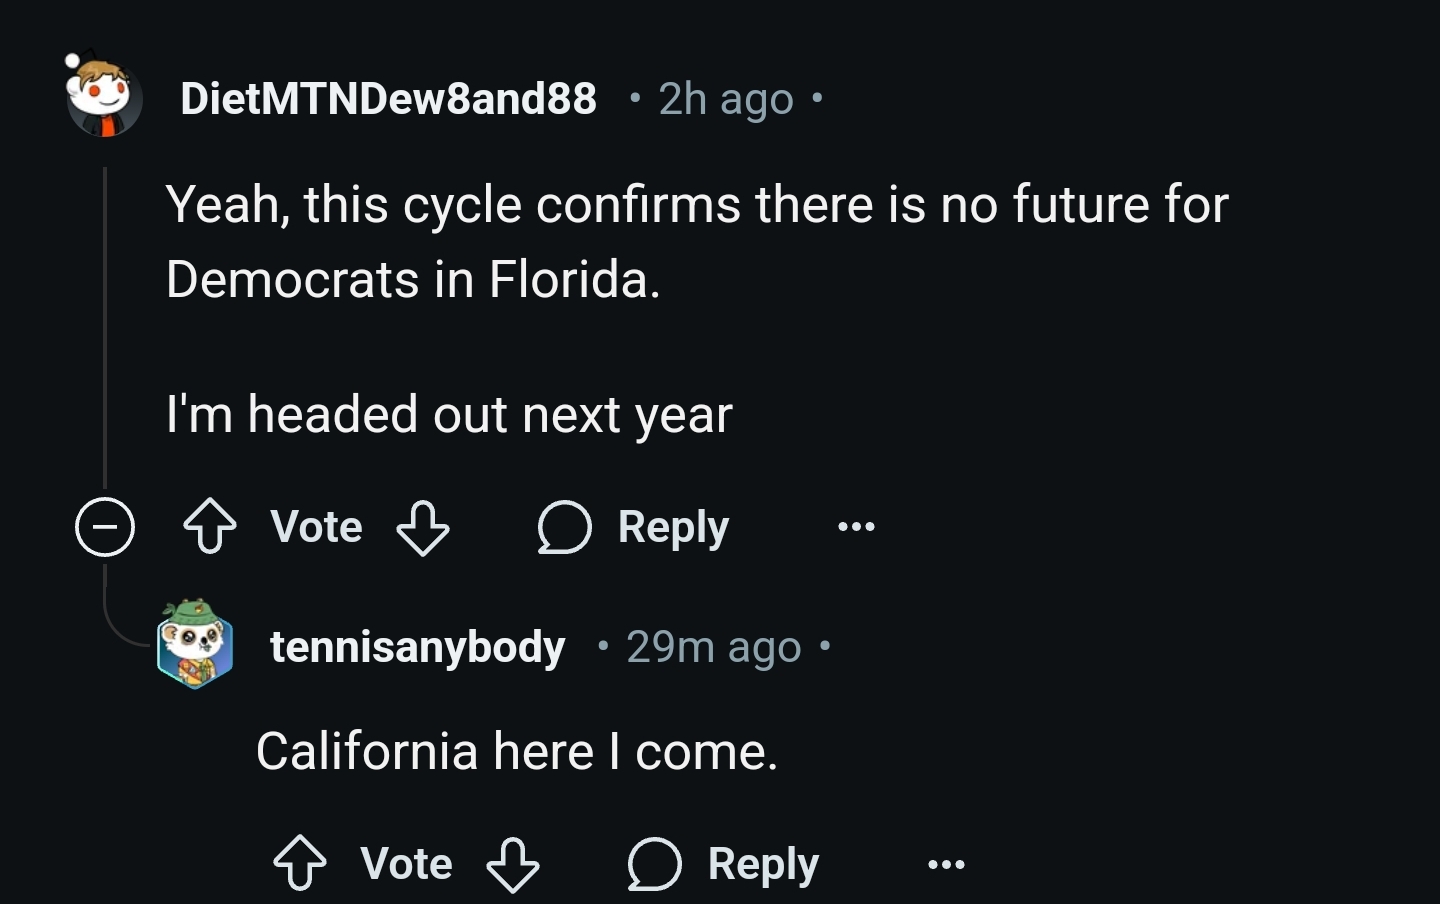Click speech bubble icon under tennisanybody's comment
This screenshot has height=904, width=1440.
click(655, 864)
